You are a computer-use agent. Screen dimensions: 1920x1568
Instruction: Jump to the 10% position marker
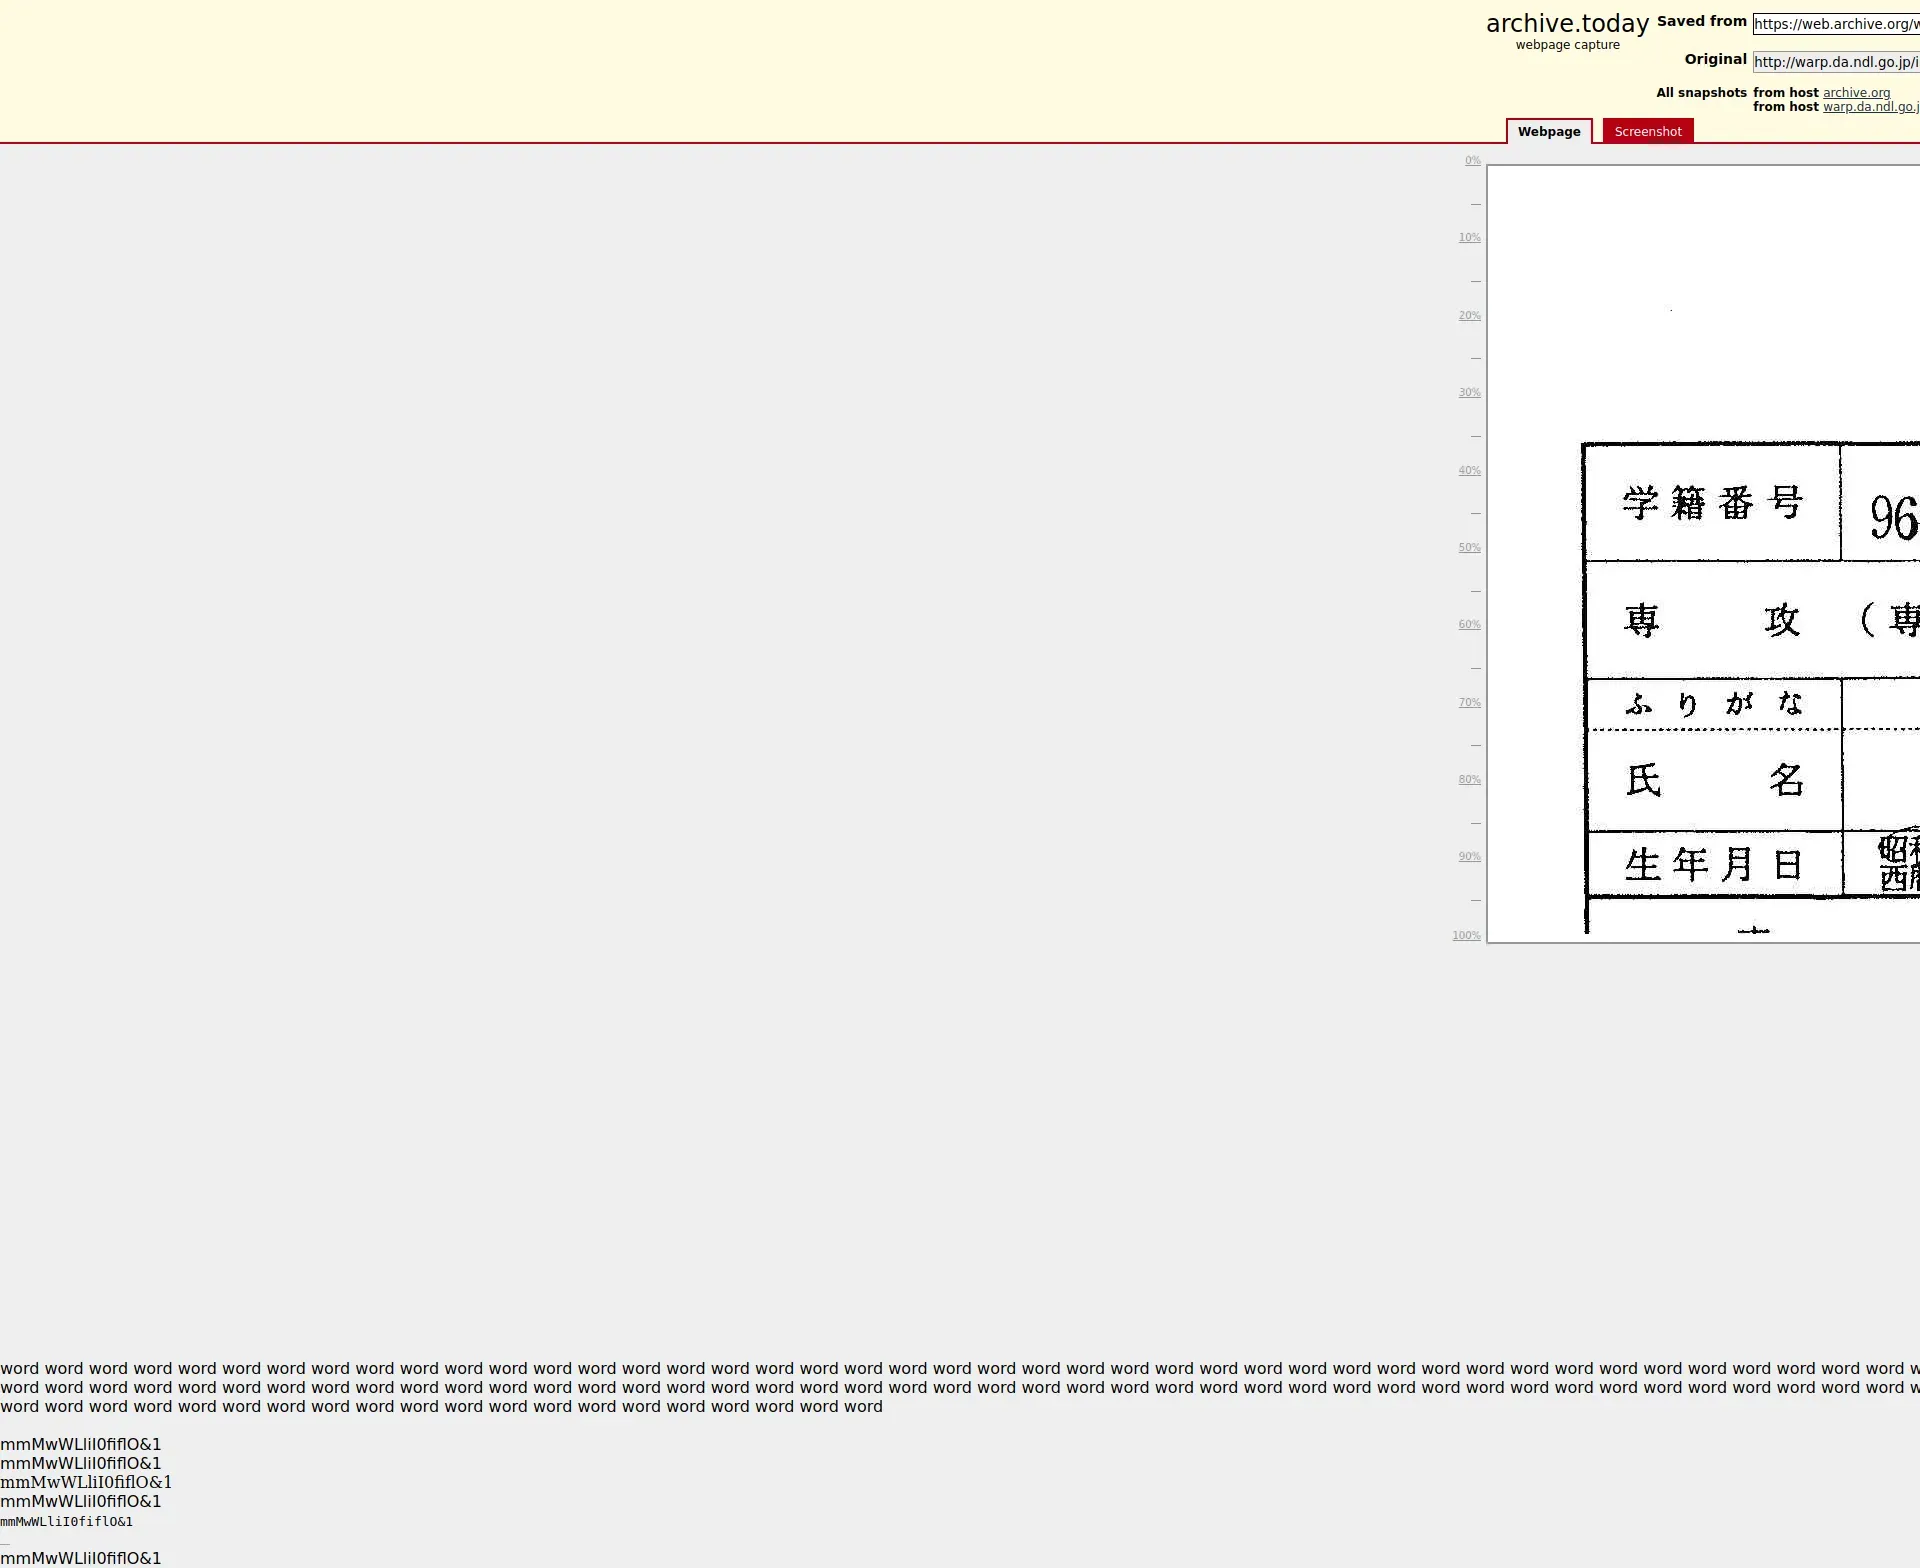tap(1469, 238)
